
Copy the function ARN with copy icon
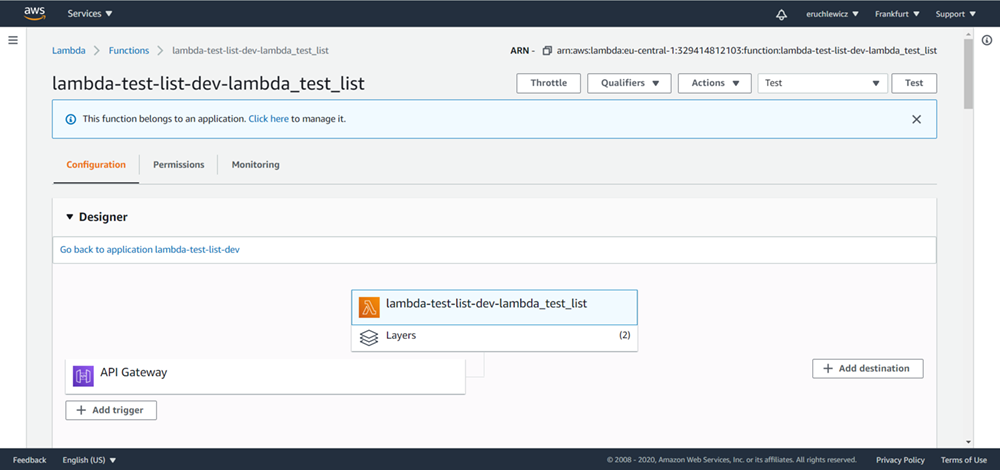point(547,50)
